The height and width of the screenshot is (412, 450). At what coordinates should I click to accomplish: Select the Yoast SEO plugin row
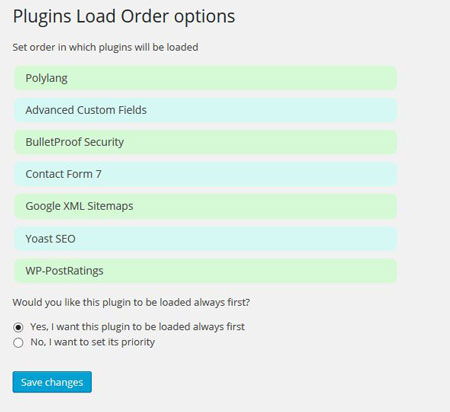pyautogui.click(x=205, y=239)
